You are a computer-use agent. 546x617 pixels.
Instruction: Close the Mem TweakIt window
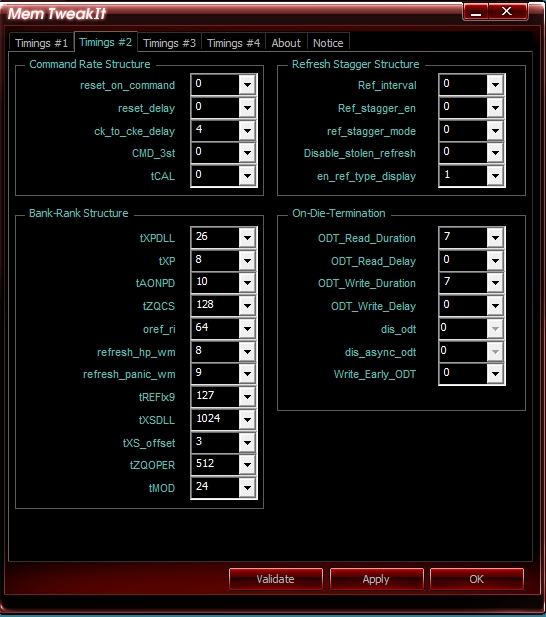tap(507, 12)
